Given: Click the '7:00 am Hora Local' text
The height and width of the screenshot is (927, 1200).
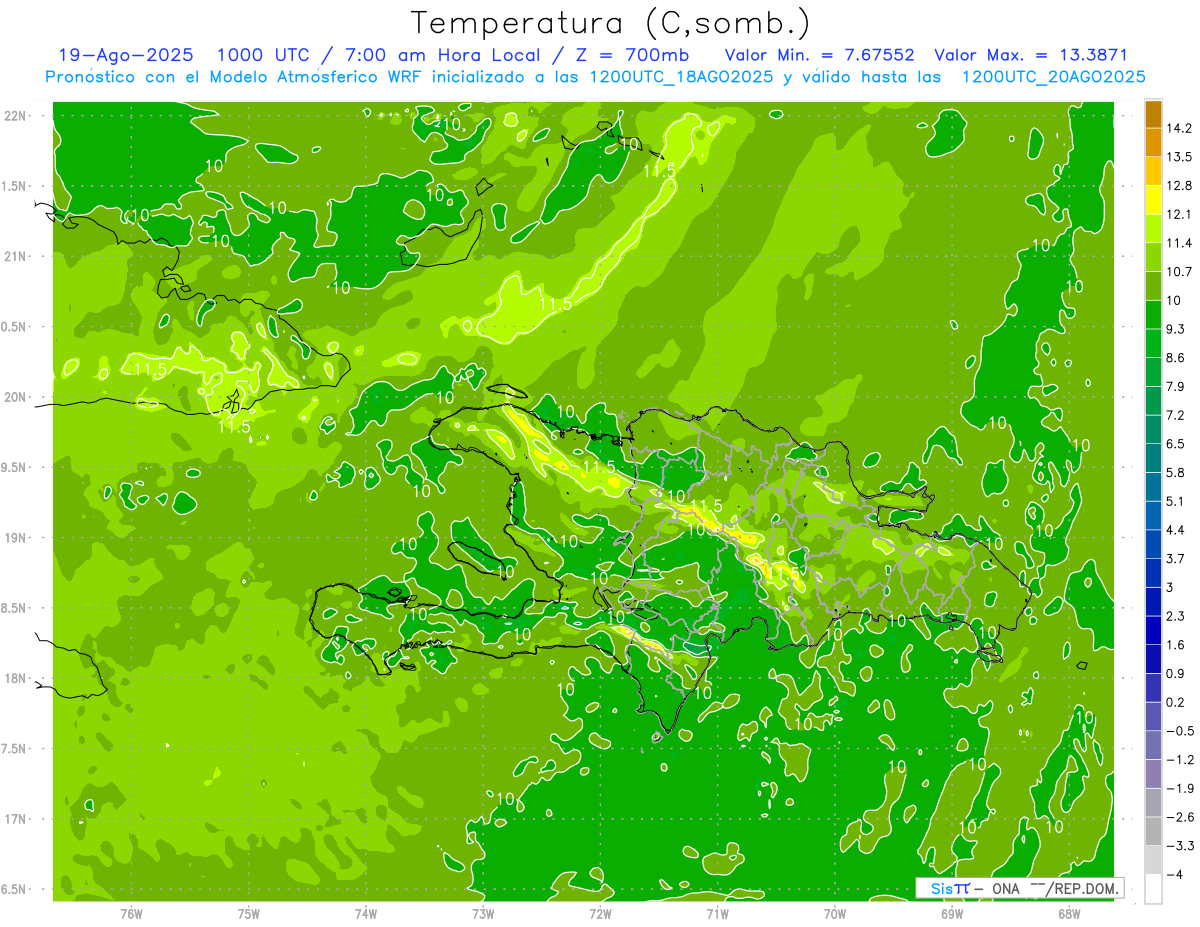Looking at the screenshot, I should (441, 55).
